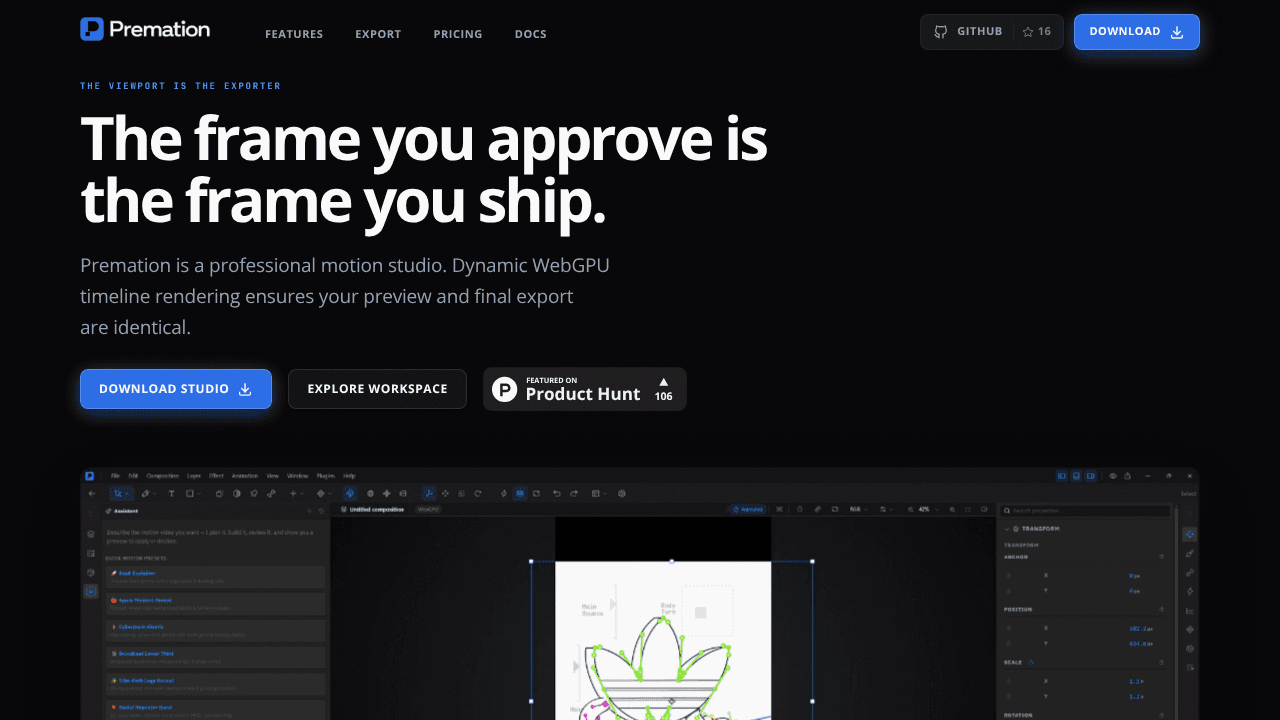Select the brush icon in right sidebar

click(x=1190, y=553)
